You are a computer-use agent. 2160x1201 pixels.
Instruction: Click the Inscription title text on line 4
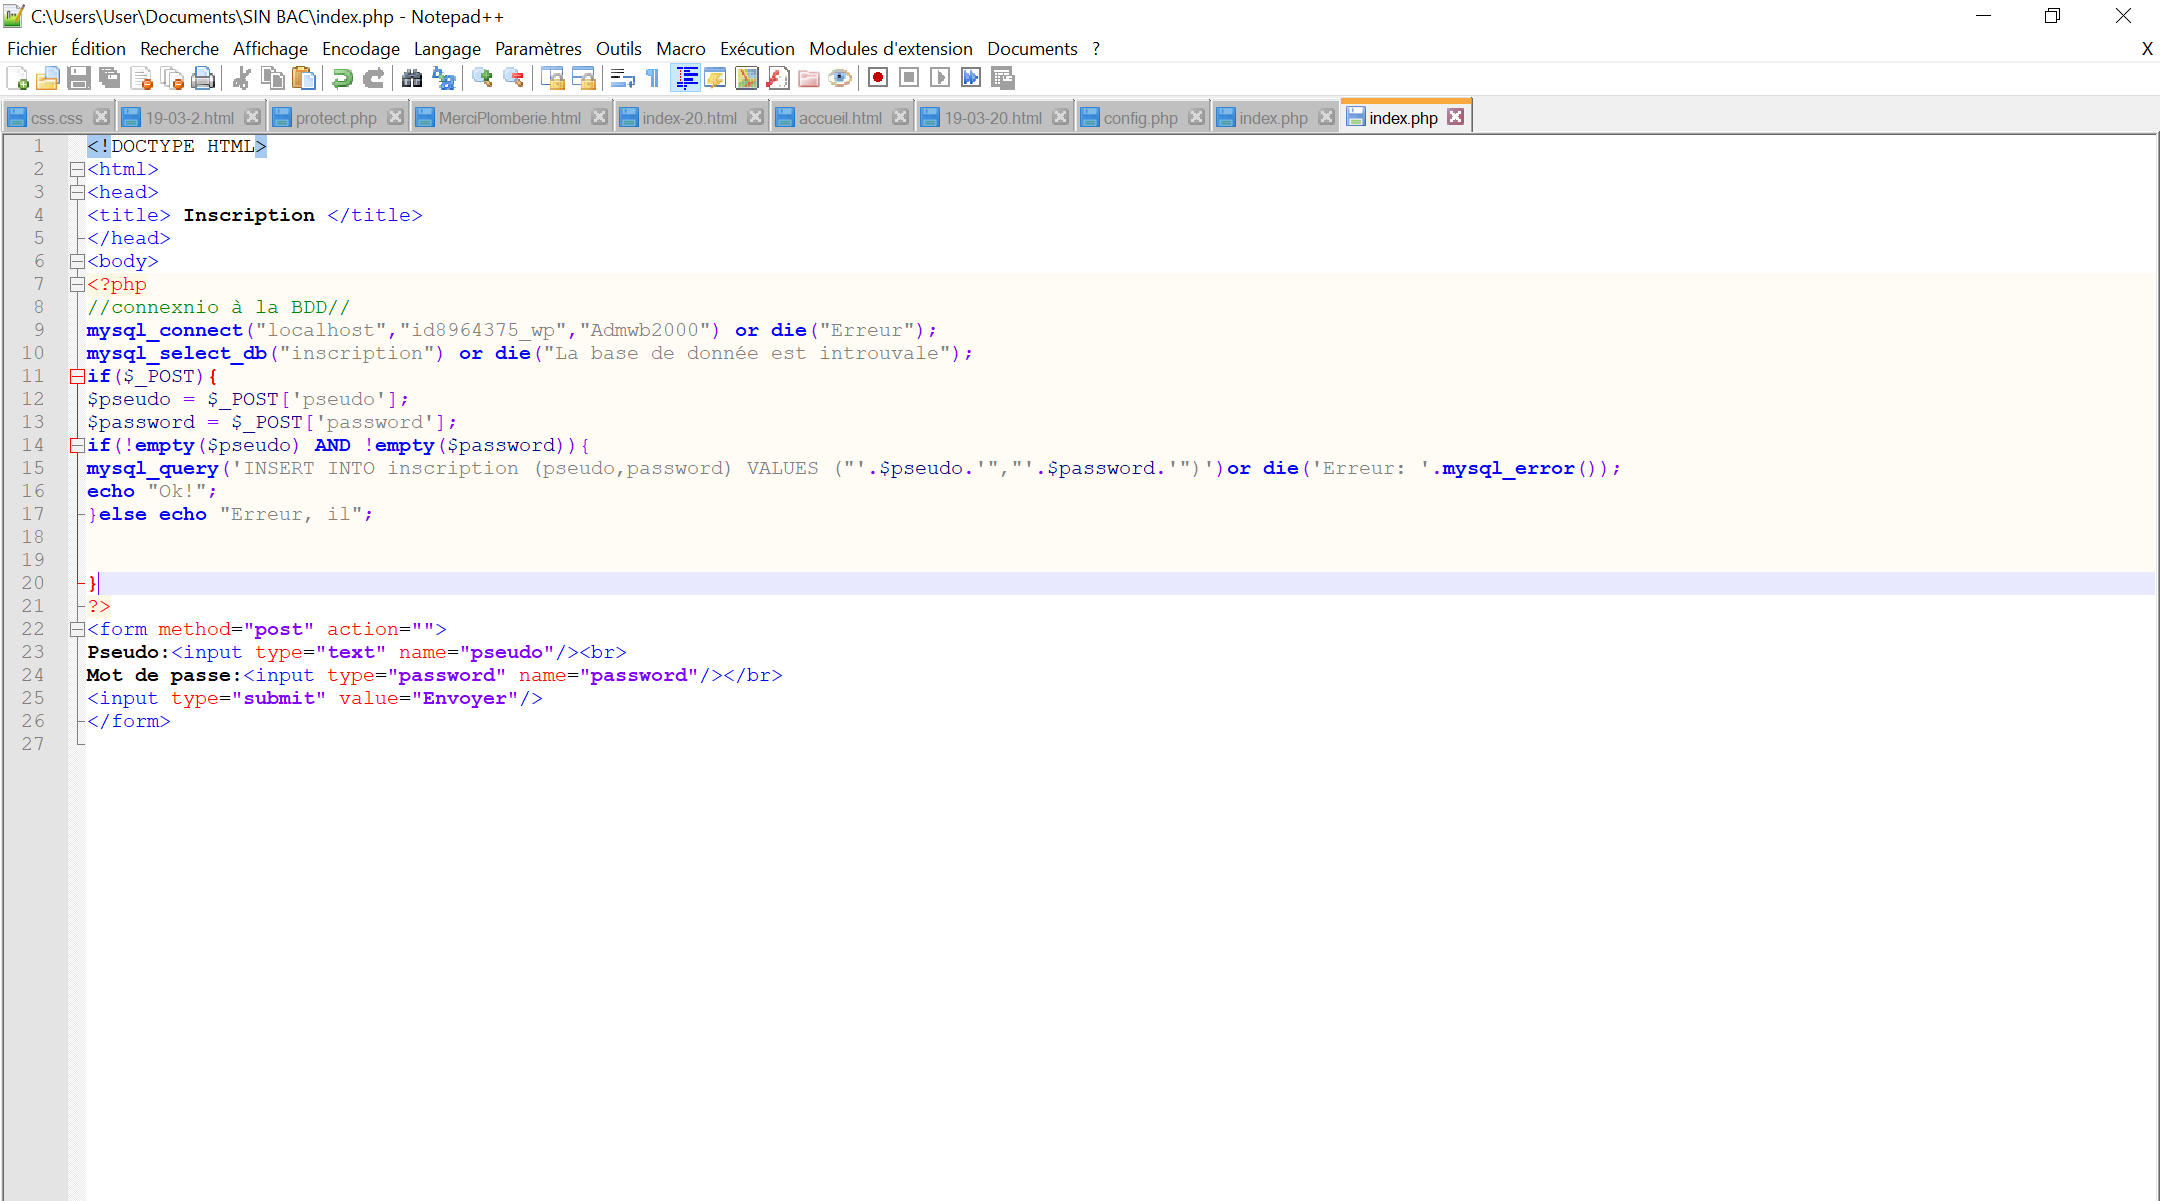(249, 215)
